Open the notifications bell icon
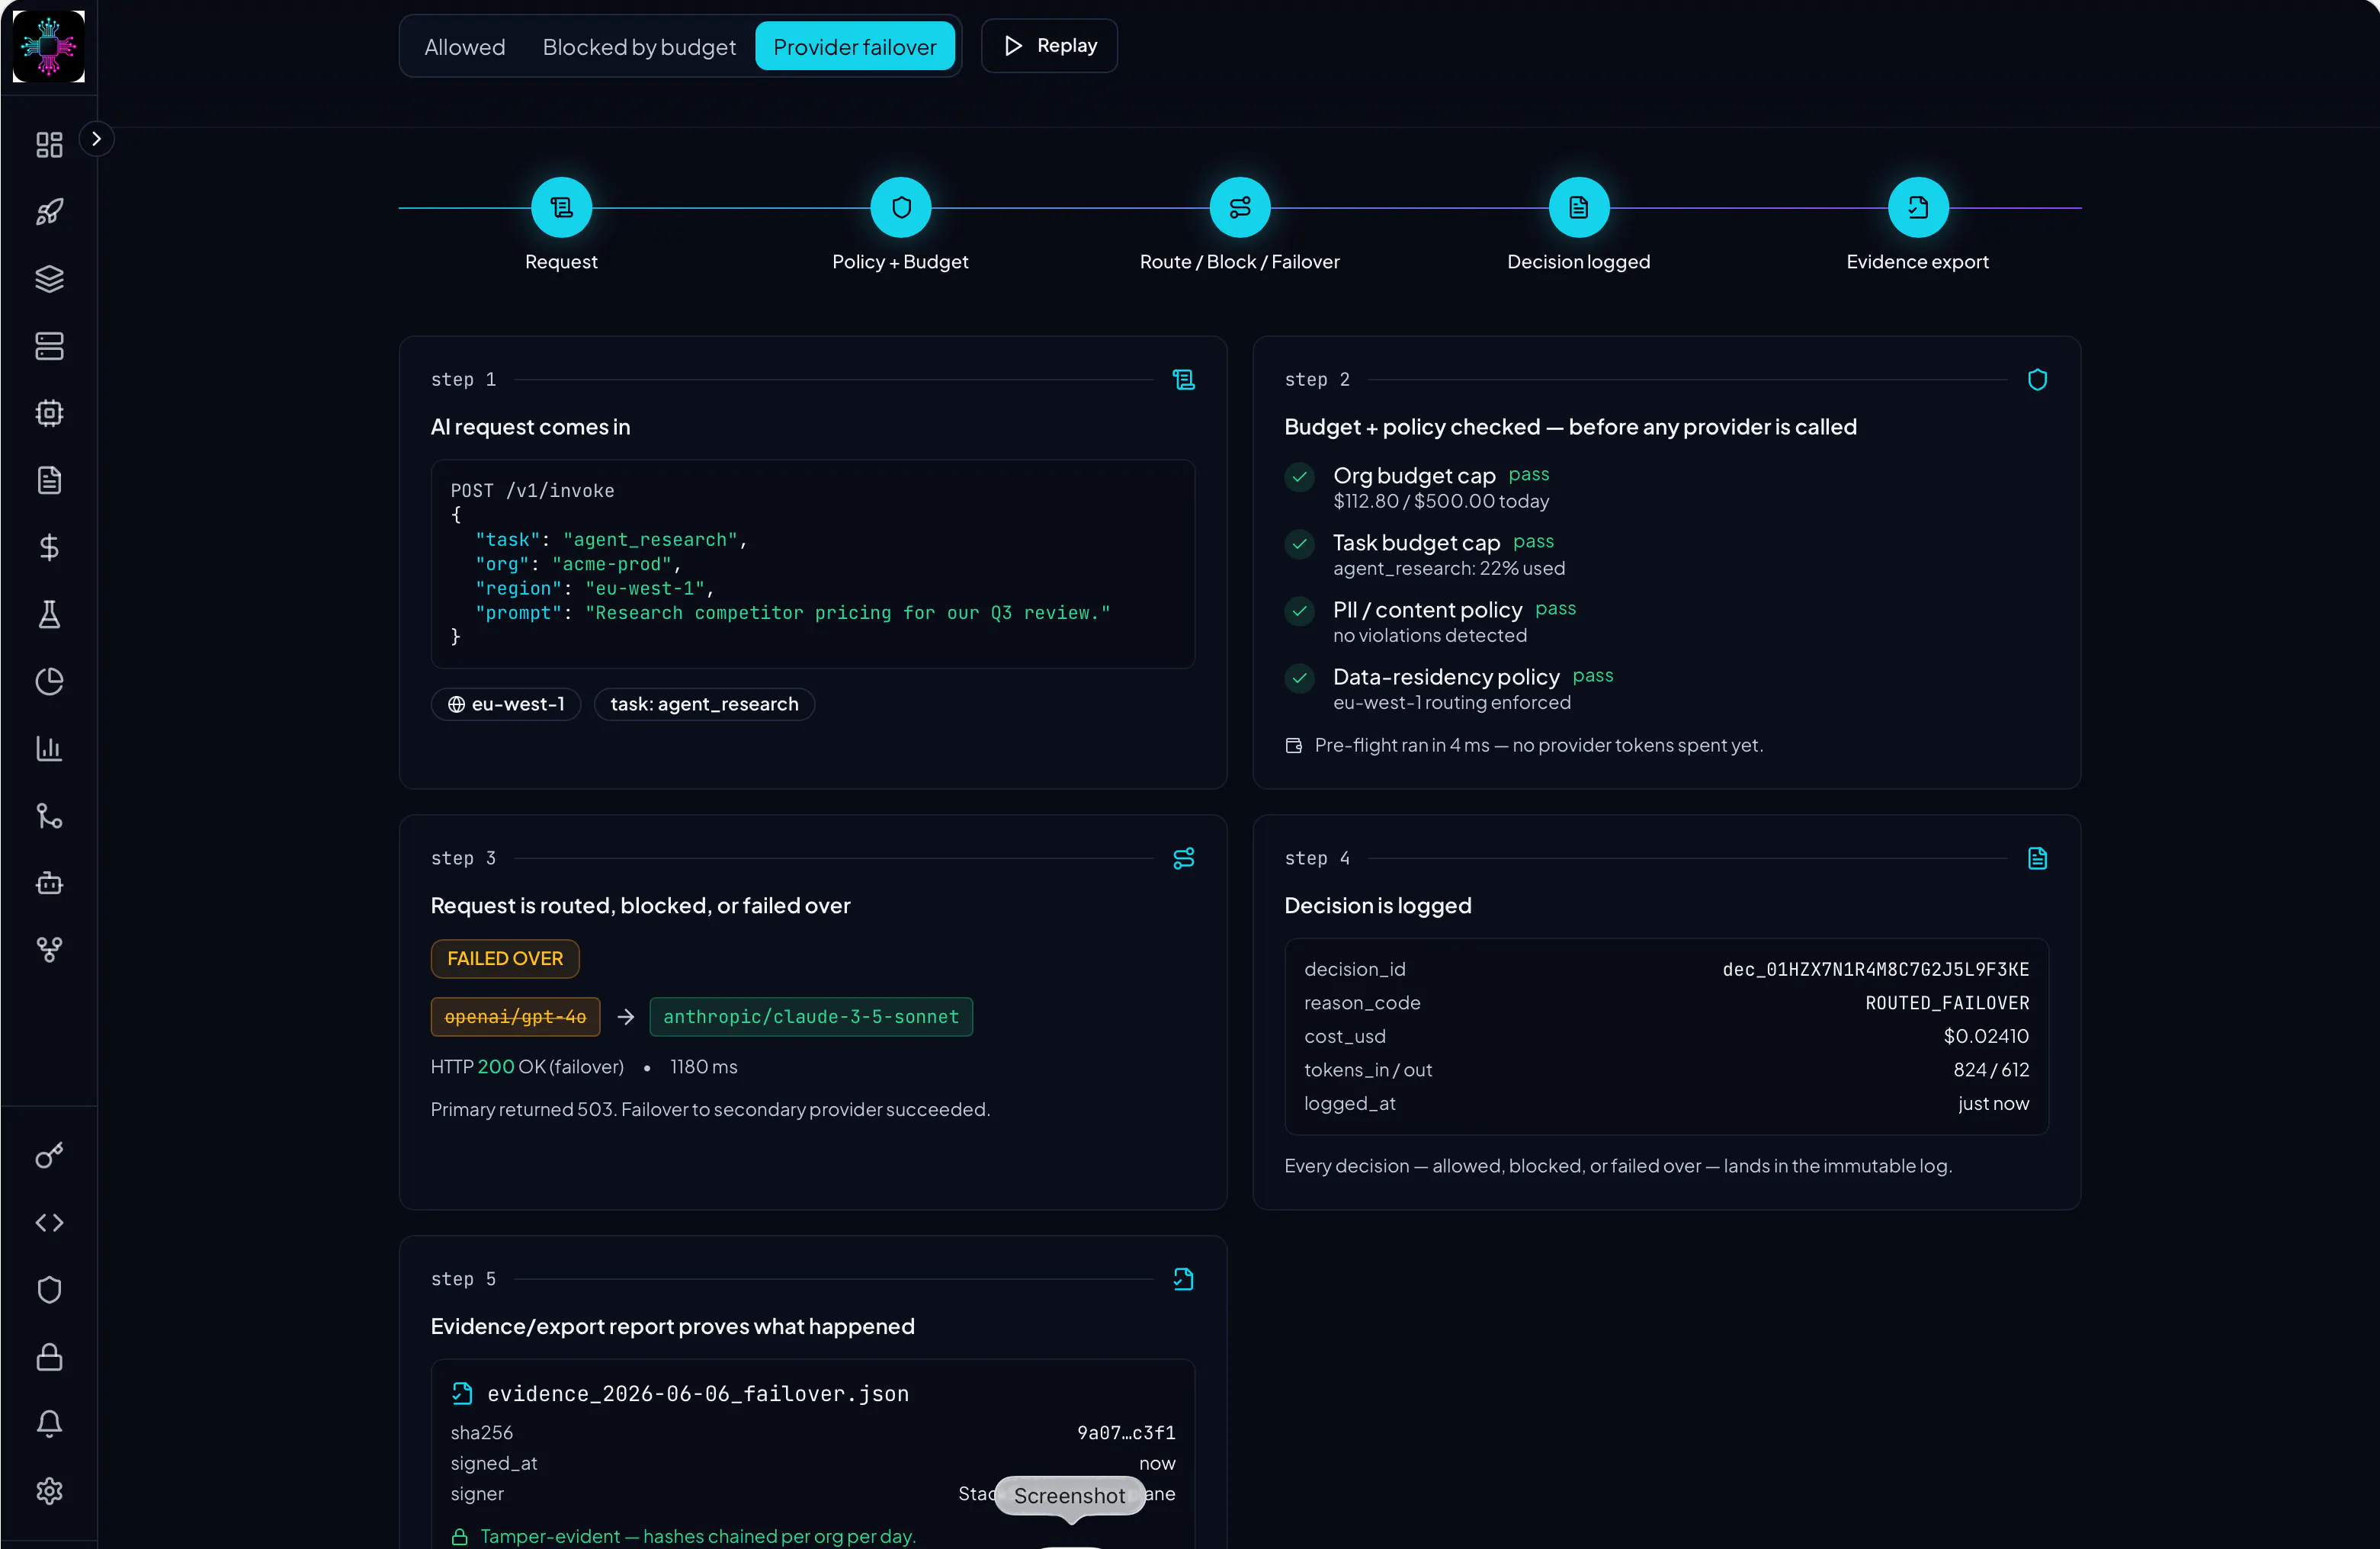The height and width of the screenshot is (1549, 2380). tap(49, 1424)
